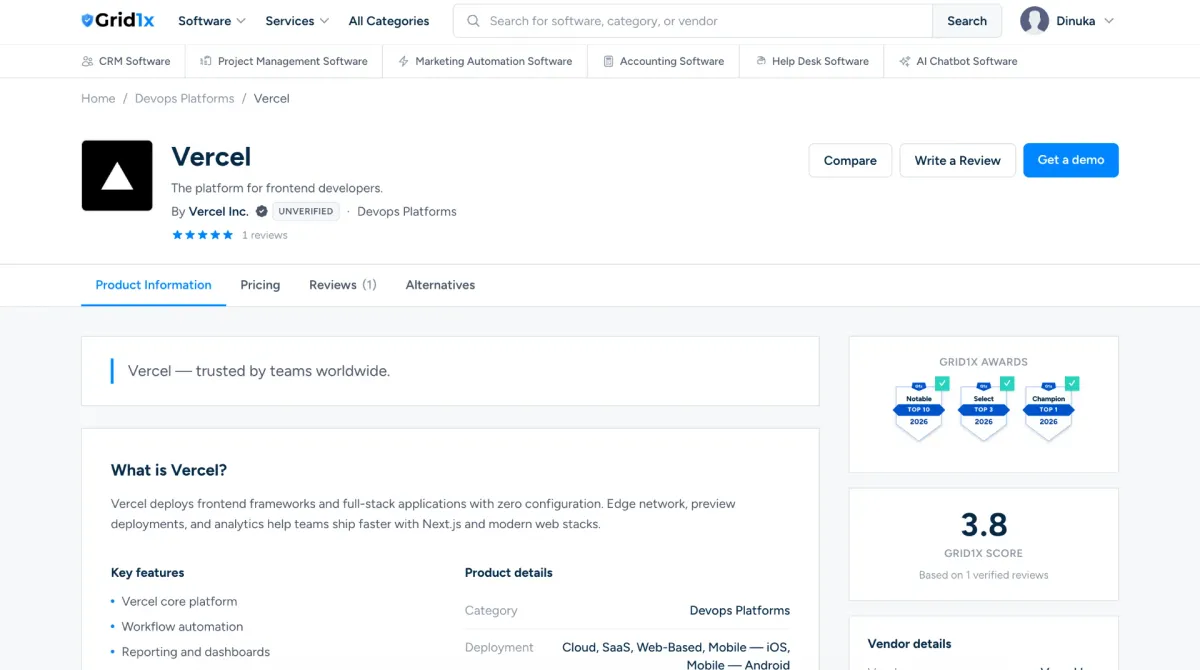Click the 'Product details' heading
This screenshot has width=1200, height=670.
(509, 573)
